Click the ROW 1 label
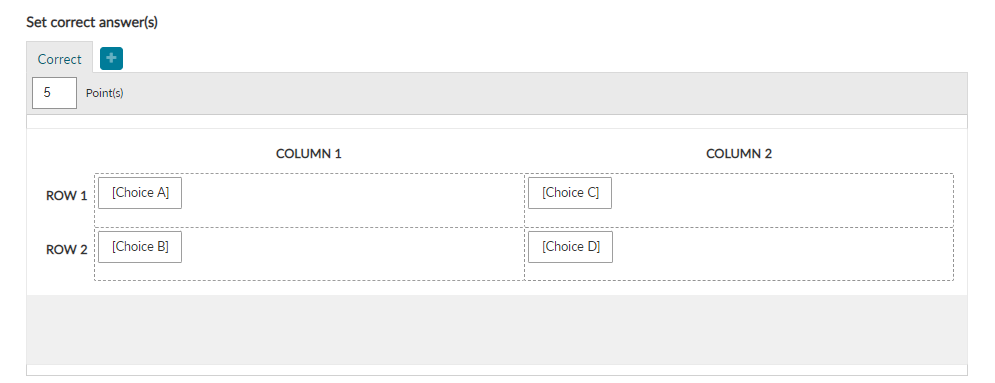 click(x=67, y=196)
